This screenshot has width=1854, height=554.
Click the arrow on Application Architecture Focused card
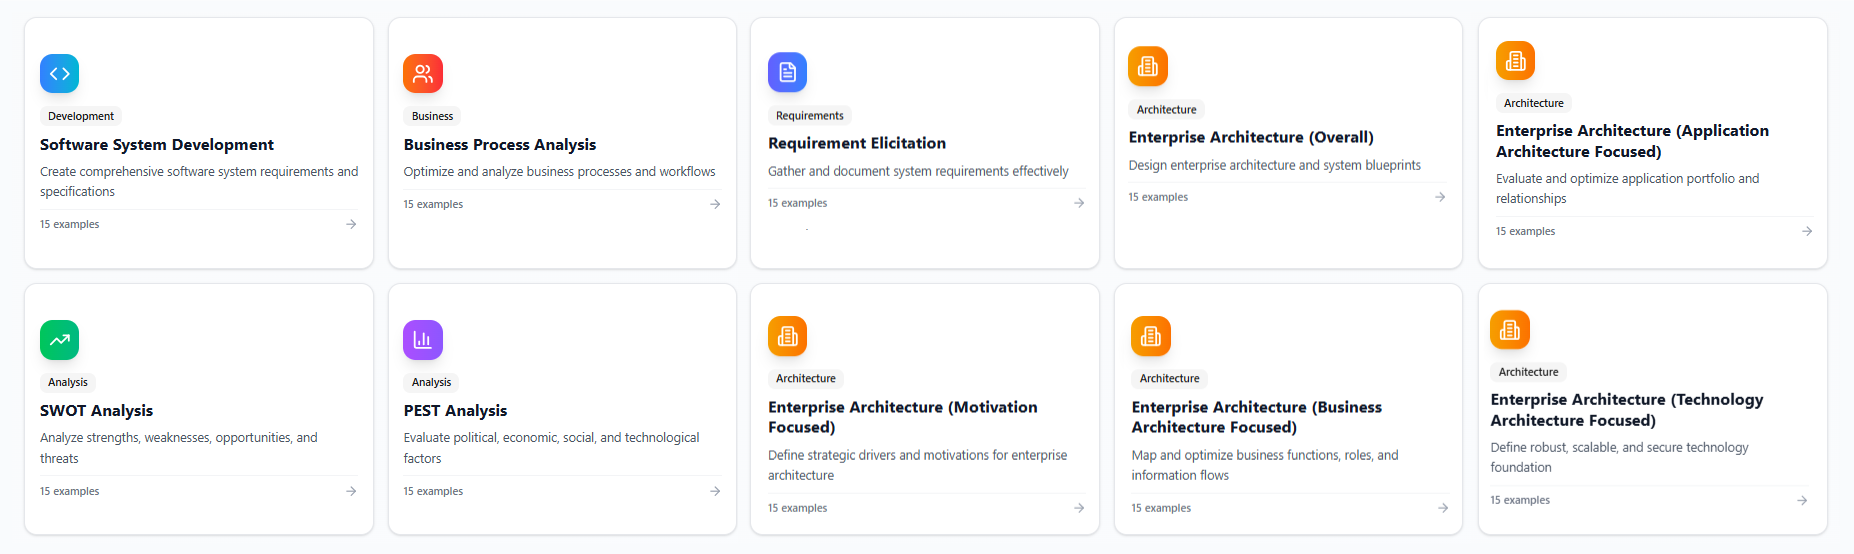(1807, 231)
